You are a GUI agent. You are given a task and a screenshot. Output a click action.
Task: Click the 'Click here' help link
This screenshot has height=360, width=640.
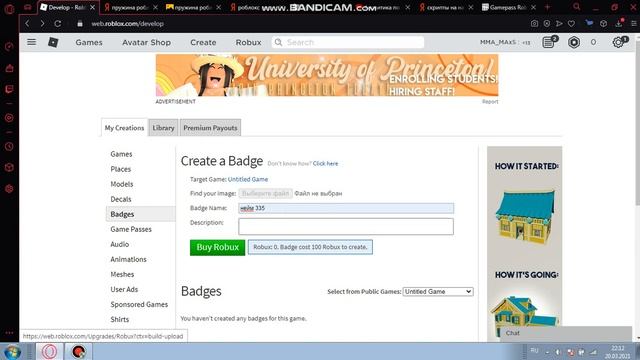325,163
